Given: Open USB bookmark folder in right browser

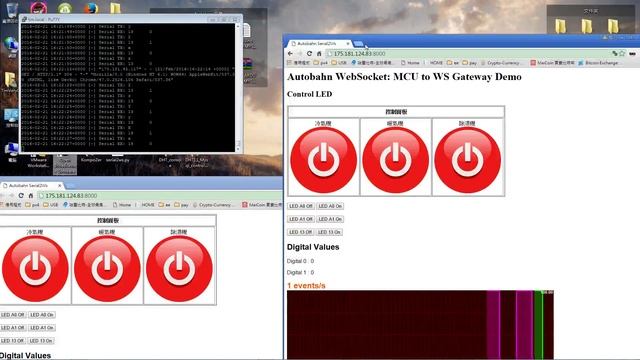Looking at the screenshot, I should pos(339,63).
